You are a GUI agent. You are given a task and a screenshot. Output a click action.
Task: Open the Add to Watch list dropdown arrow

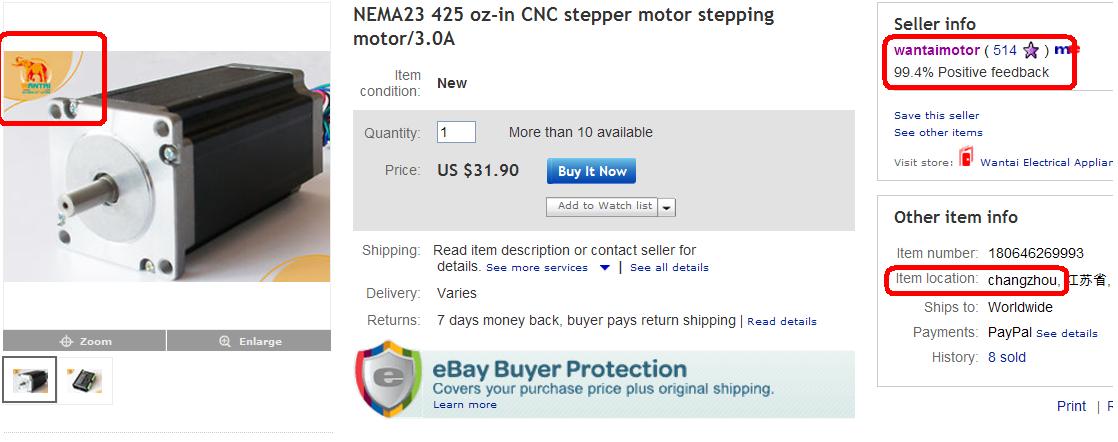(x=667, y=207)
